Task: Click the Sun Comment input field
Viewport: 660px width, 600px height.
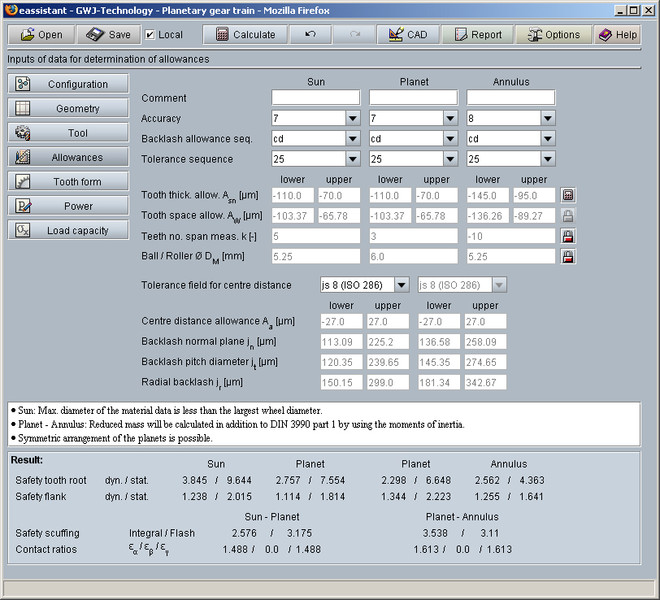Action: point(315,98)
